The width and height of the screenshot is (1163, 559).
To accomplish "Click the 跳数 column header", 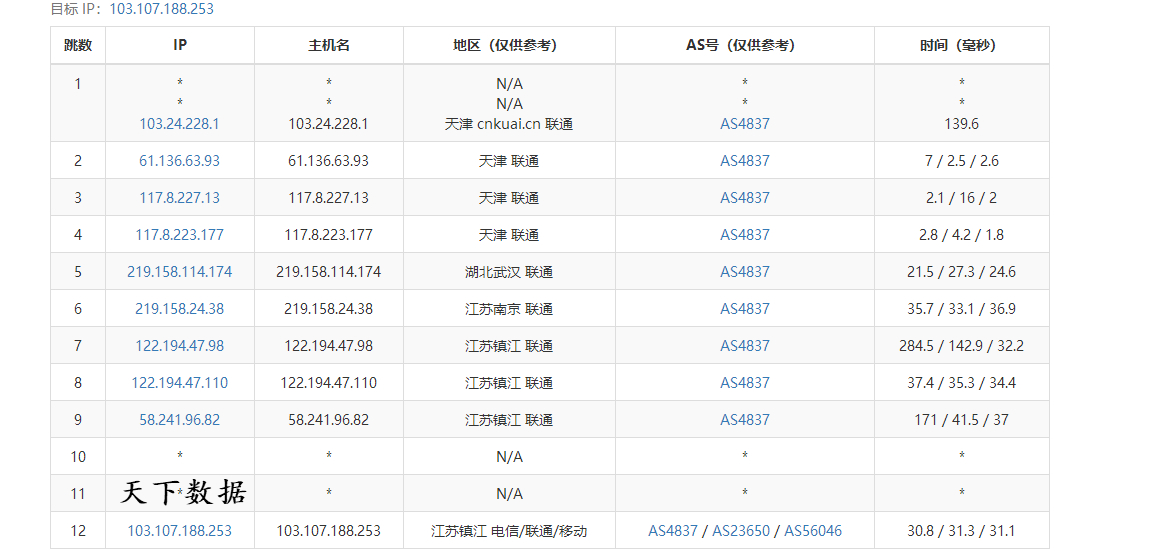I will [x=78, y=45].
